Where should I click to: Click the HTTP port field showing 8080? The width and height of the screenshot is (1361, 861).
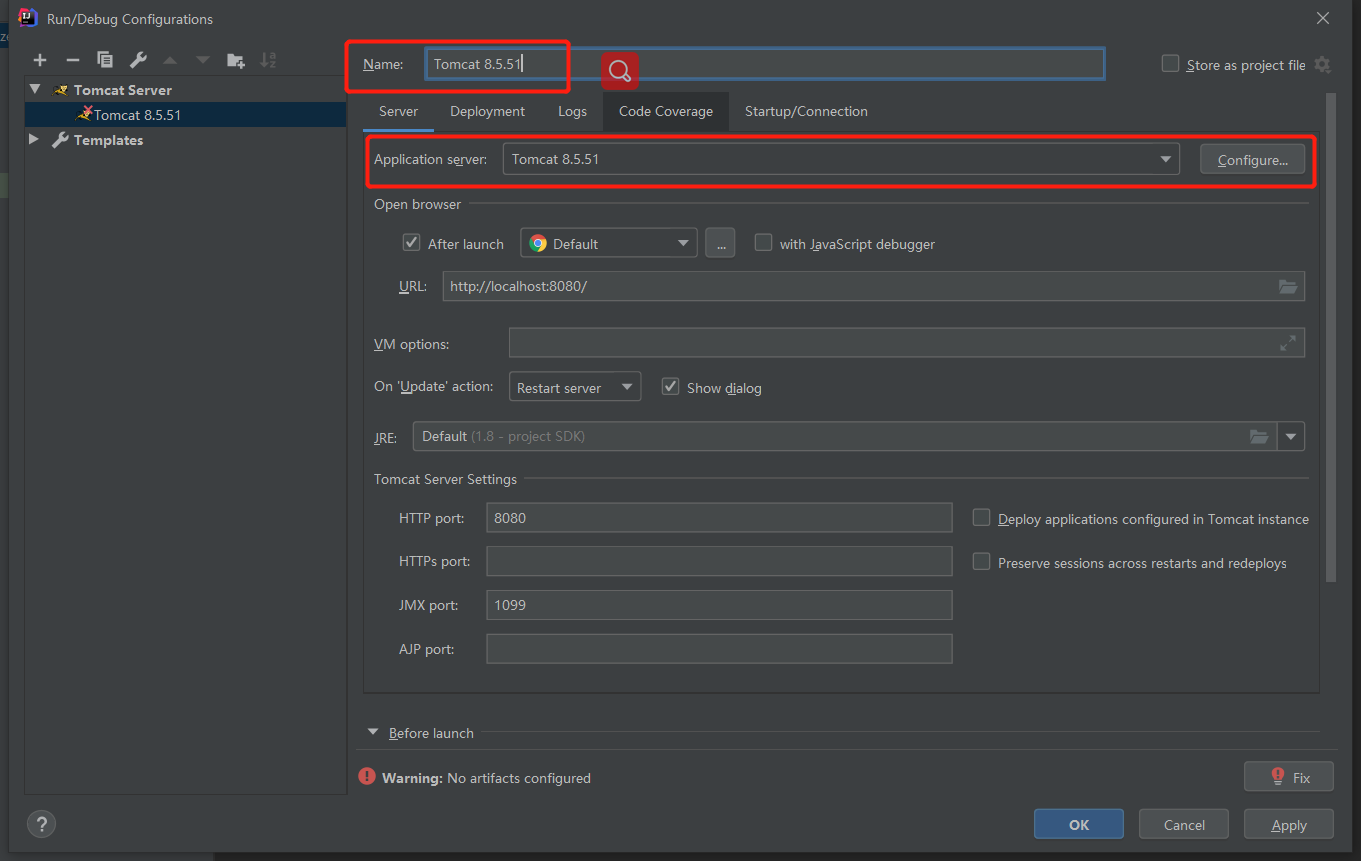(x=719, y=518)
